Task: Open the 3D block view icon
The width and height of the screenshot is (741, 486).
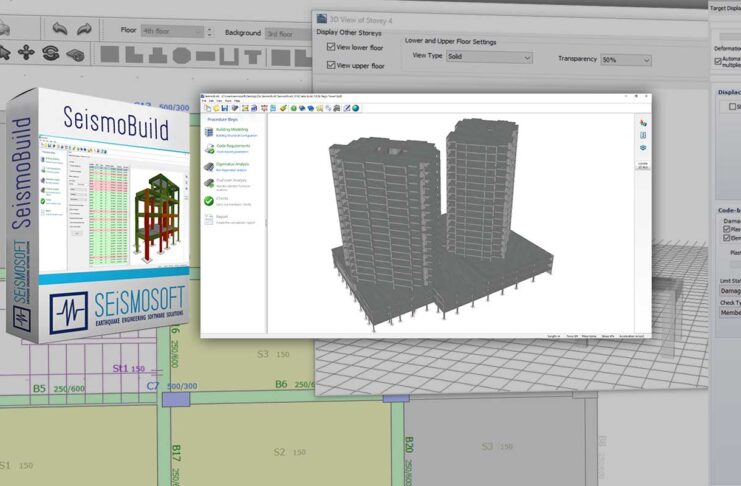Action: tap(76, 55)
